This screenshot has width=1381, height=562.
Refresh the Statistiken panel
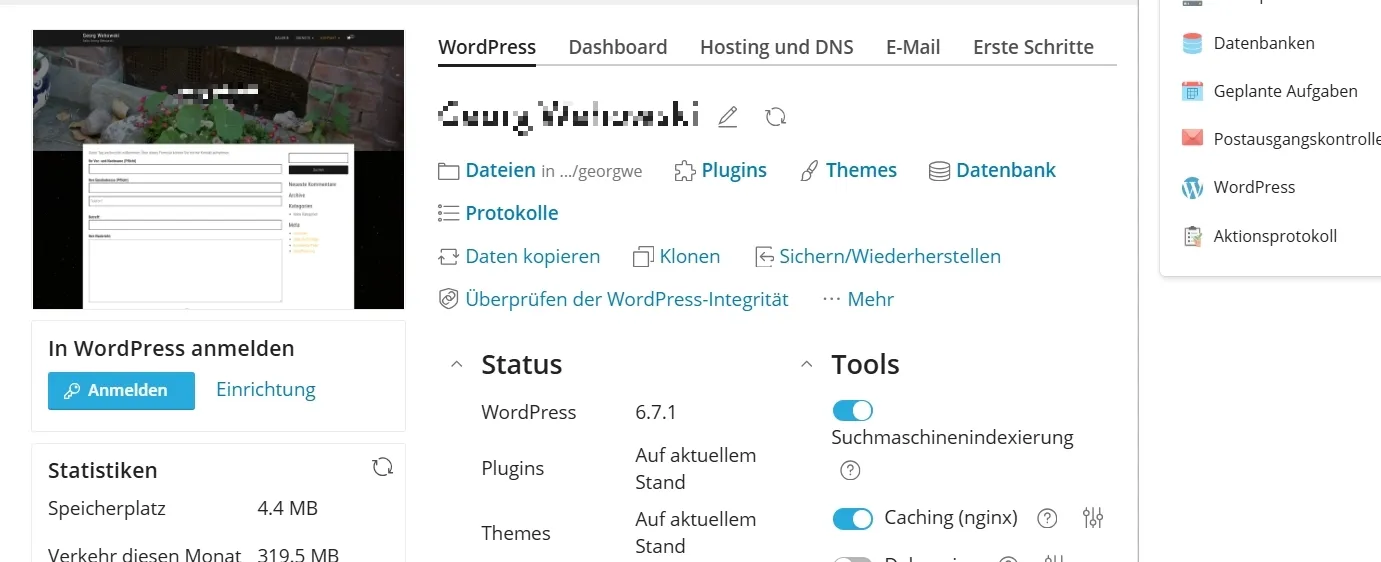click(382, 467)
